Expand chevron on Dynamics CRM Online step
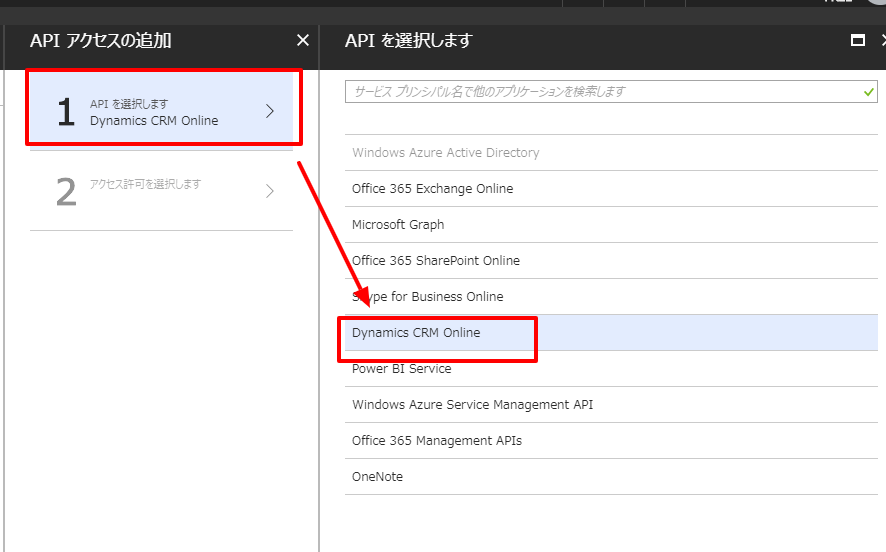 [270, 111]
